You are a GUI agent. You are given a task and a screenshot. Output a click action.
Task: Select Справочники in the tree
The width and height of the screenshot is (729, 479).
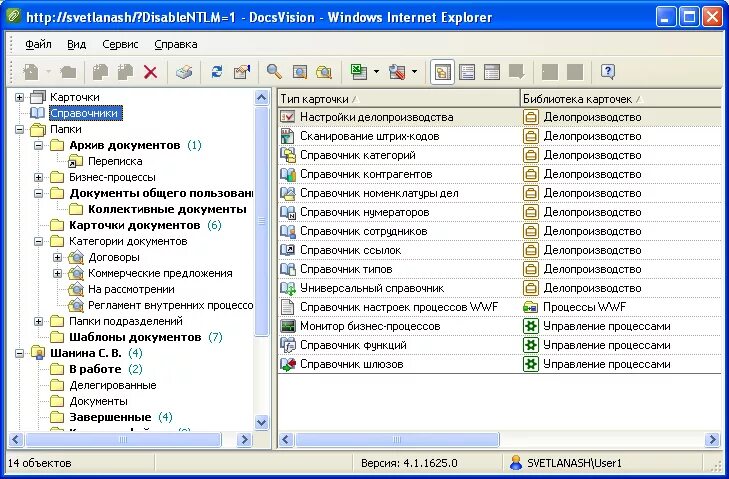tap(84, 113)
